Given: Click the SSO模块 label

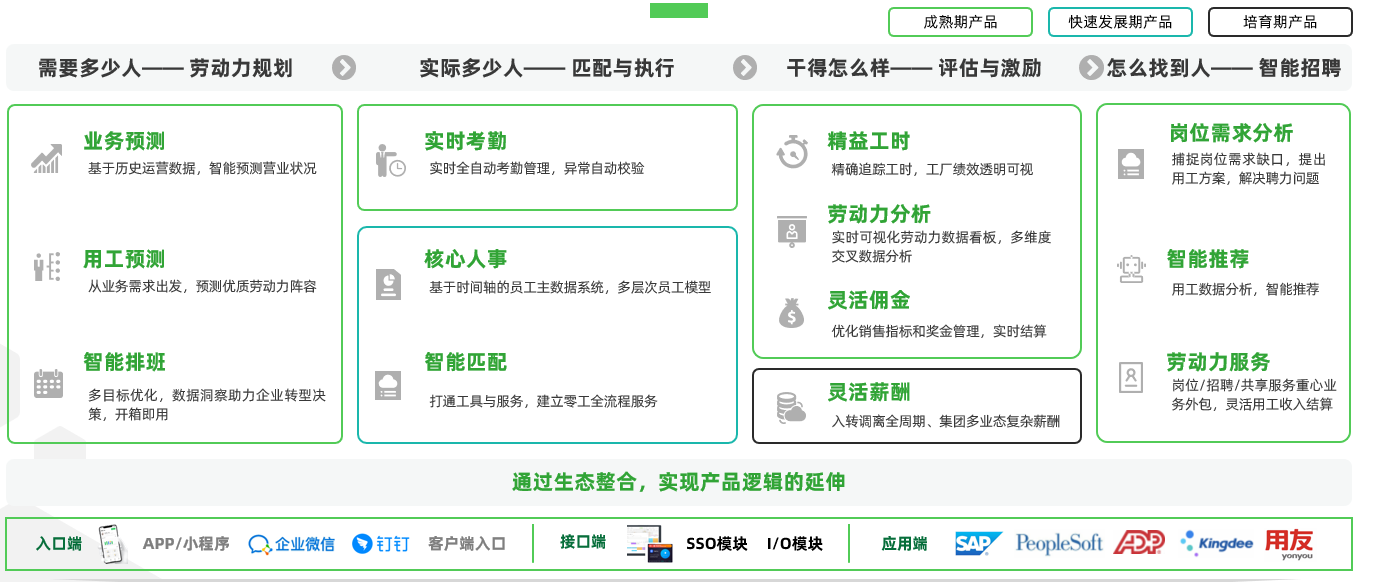Looking at the screenshot, I should pos(717,544).
